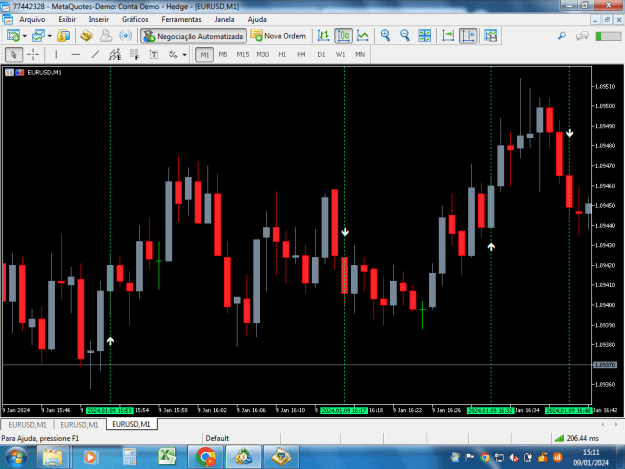This screenshot has height=469, width=625.
Task: Click the signals broadcast icon
Action: [126, 36]
